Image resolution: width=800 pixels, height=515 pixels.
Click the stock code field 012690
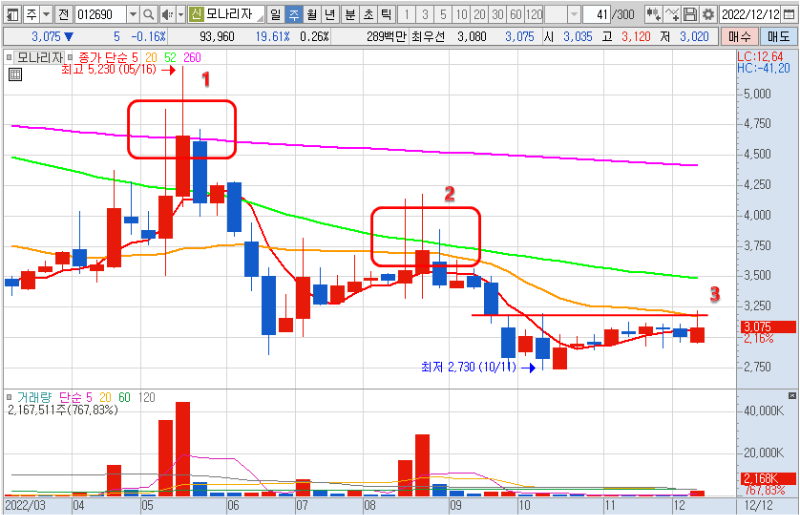(x=99, y=14)
